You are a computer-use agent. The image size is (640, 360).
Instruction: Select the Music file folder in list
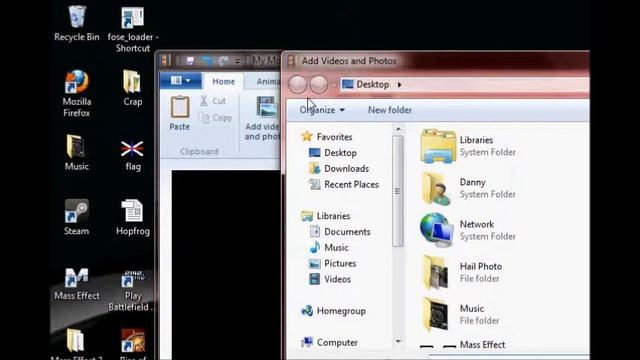(460, 314)
